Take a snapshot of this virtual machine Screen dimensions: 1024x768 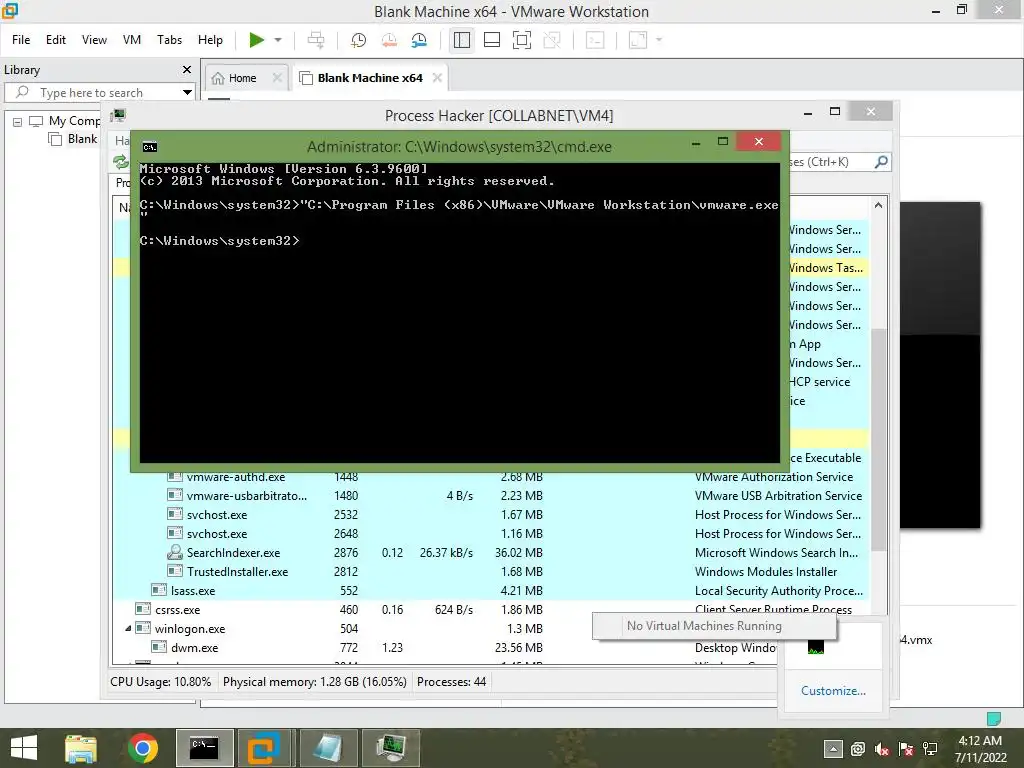(x=359, y=40)
